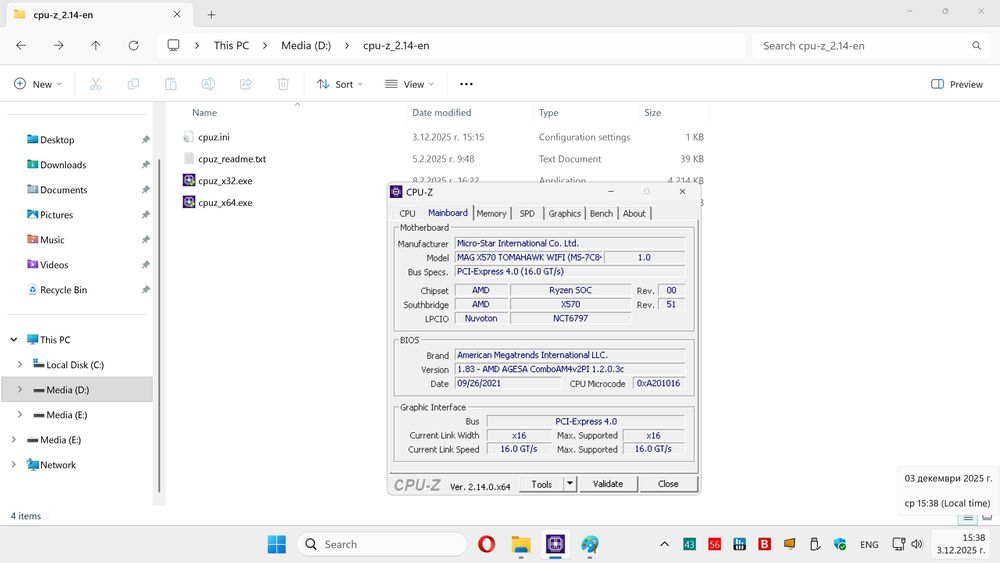Screen dimensions: 1000x563
Task: Expand Local Disk (C:) node
Action: 20,365
